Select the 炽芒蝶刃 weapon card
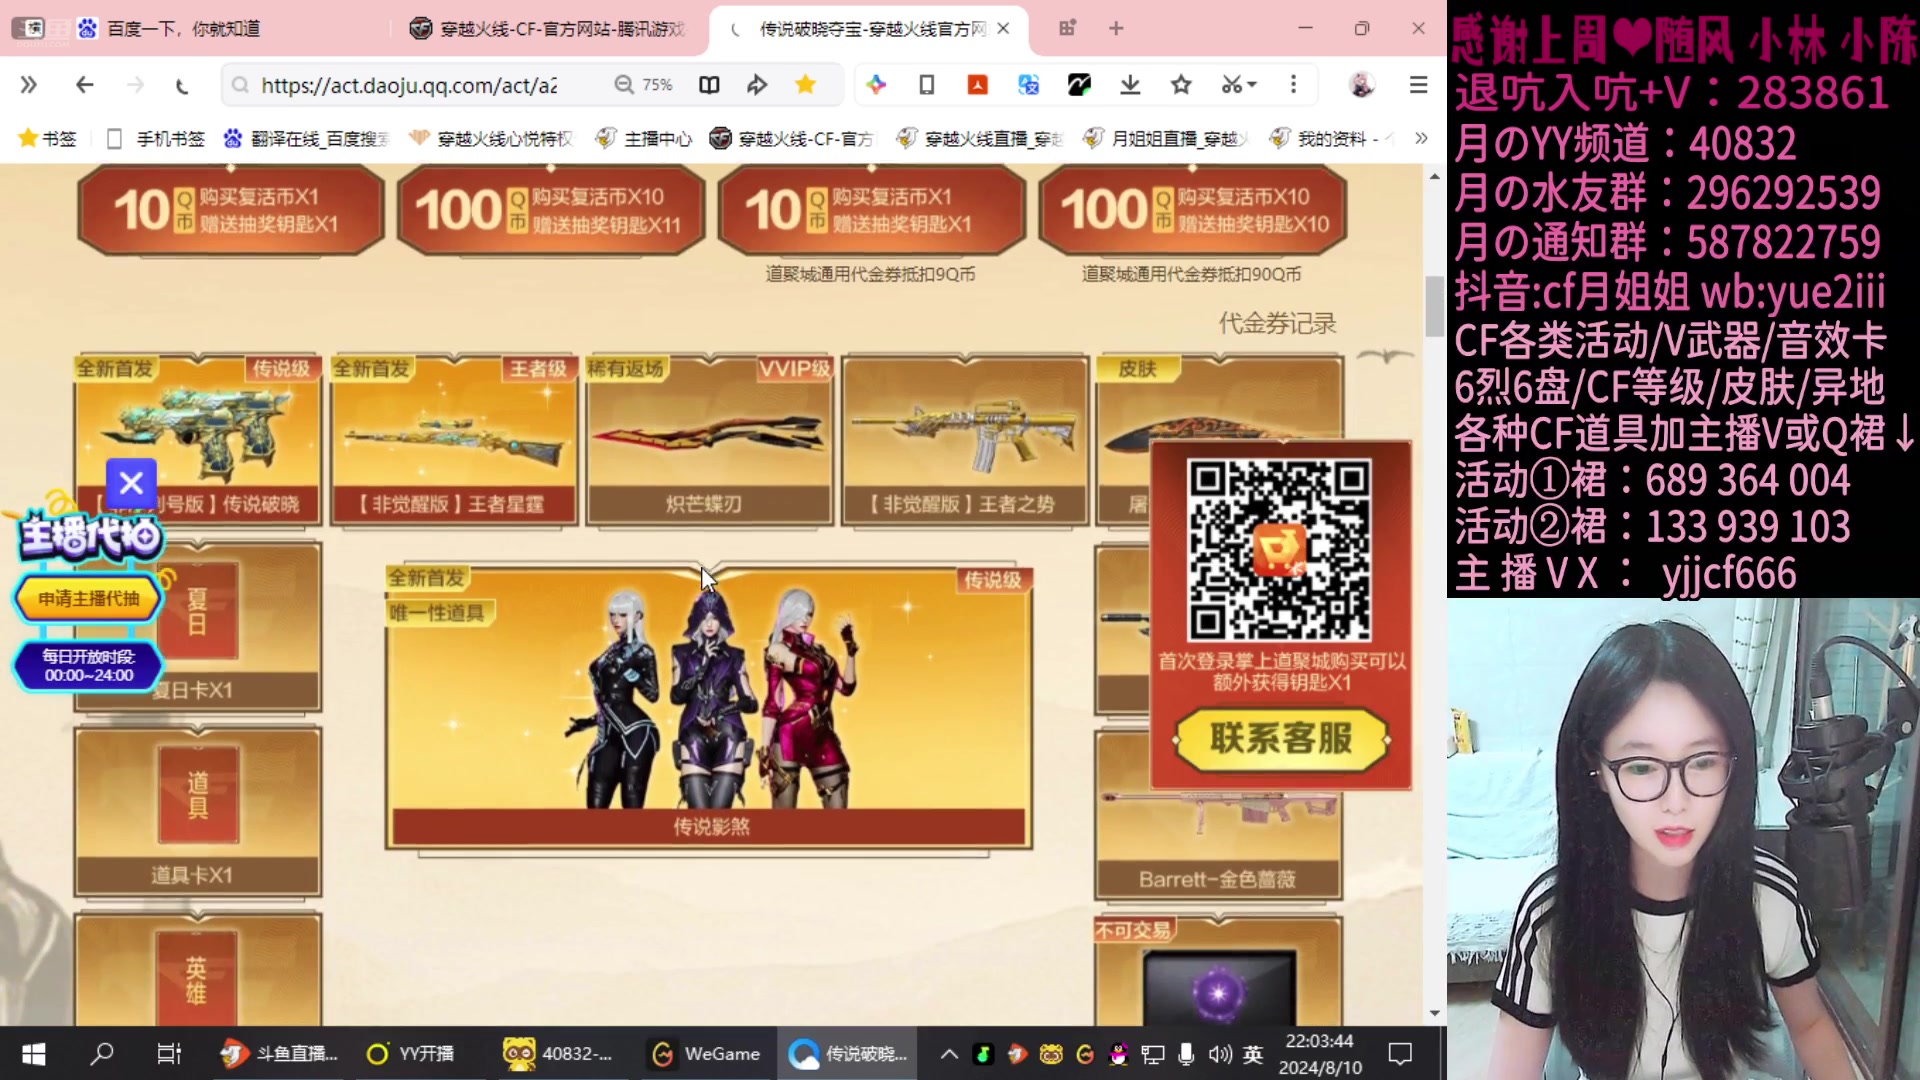 pyautogui.click(x=709, y=440)
